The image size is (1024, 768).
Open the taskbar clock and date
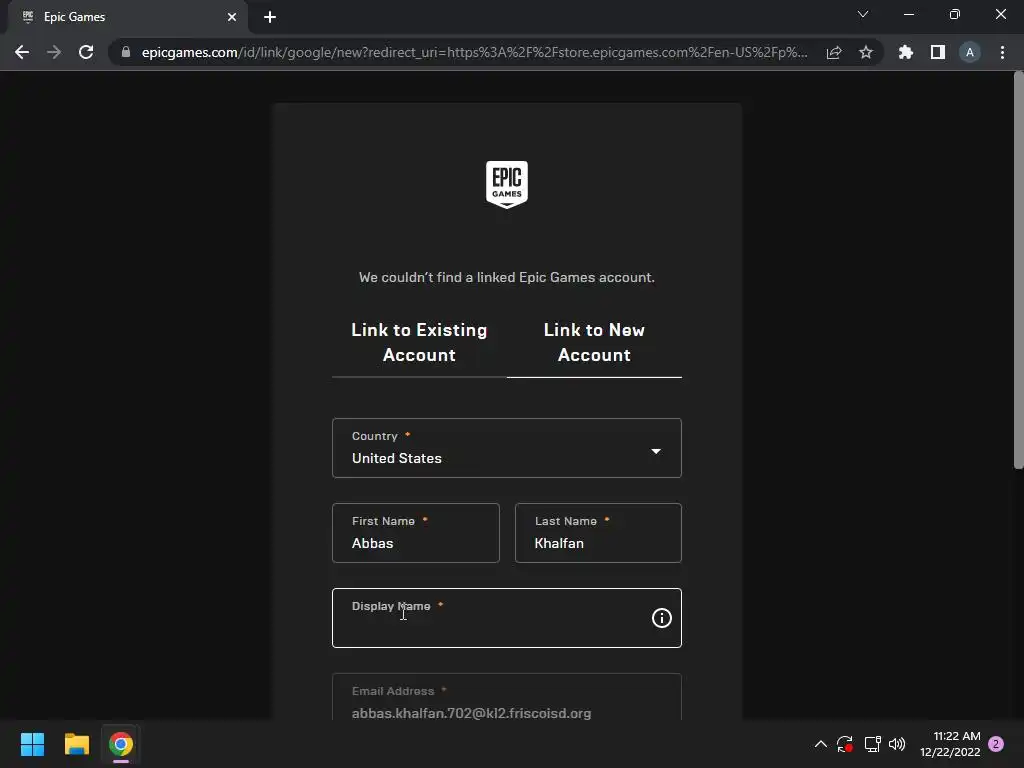[x=950, y=744]
